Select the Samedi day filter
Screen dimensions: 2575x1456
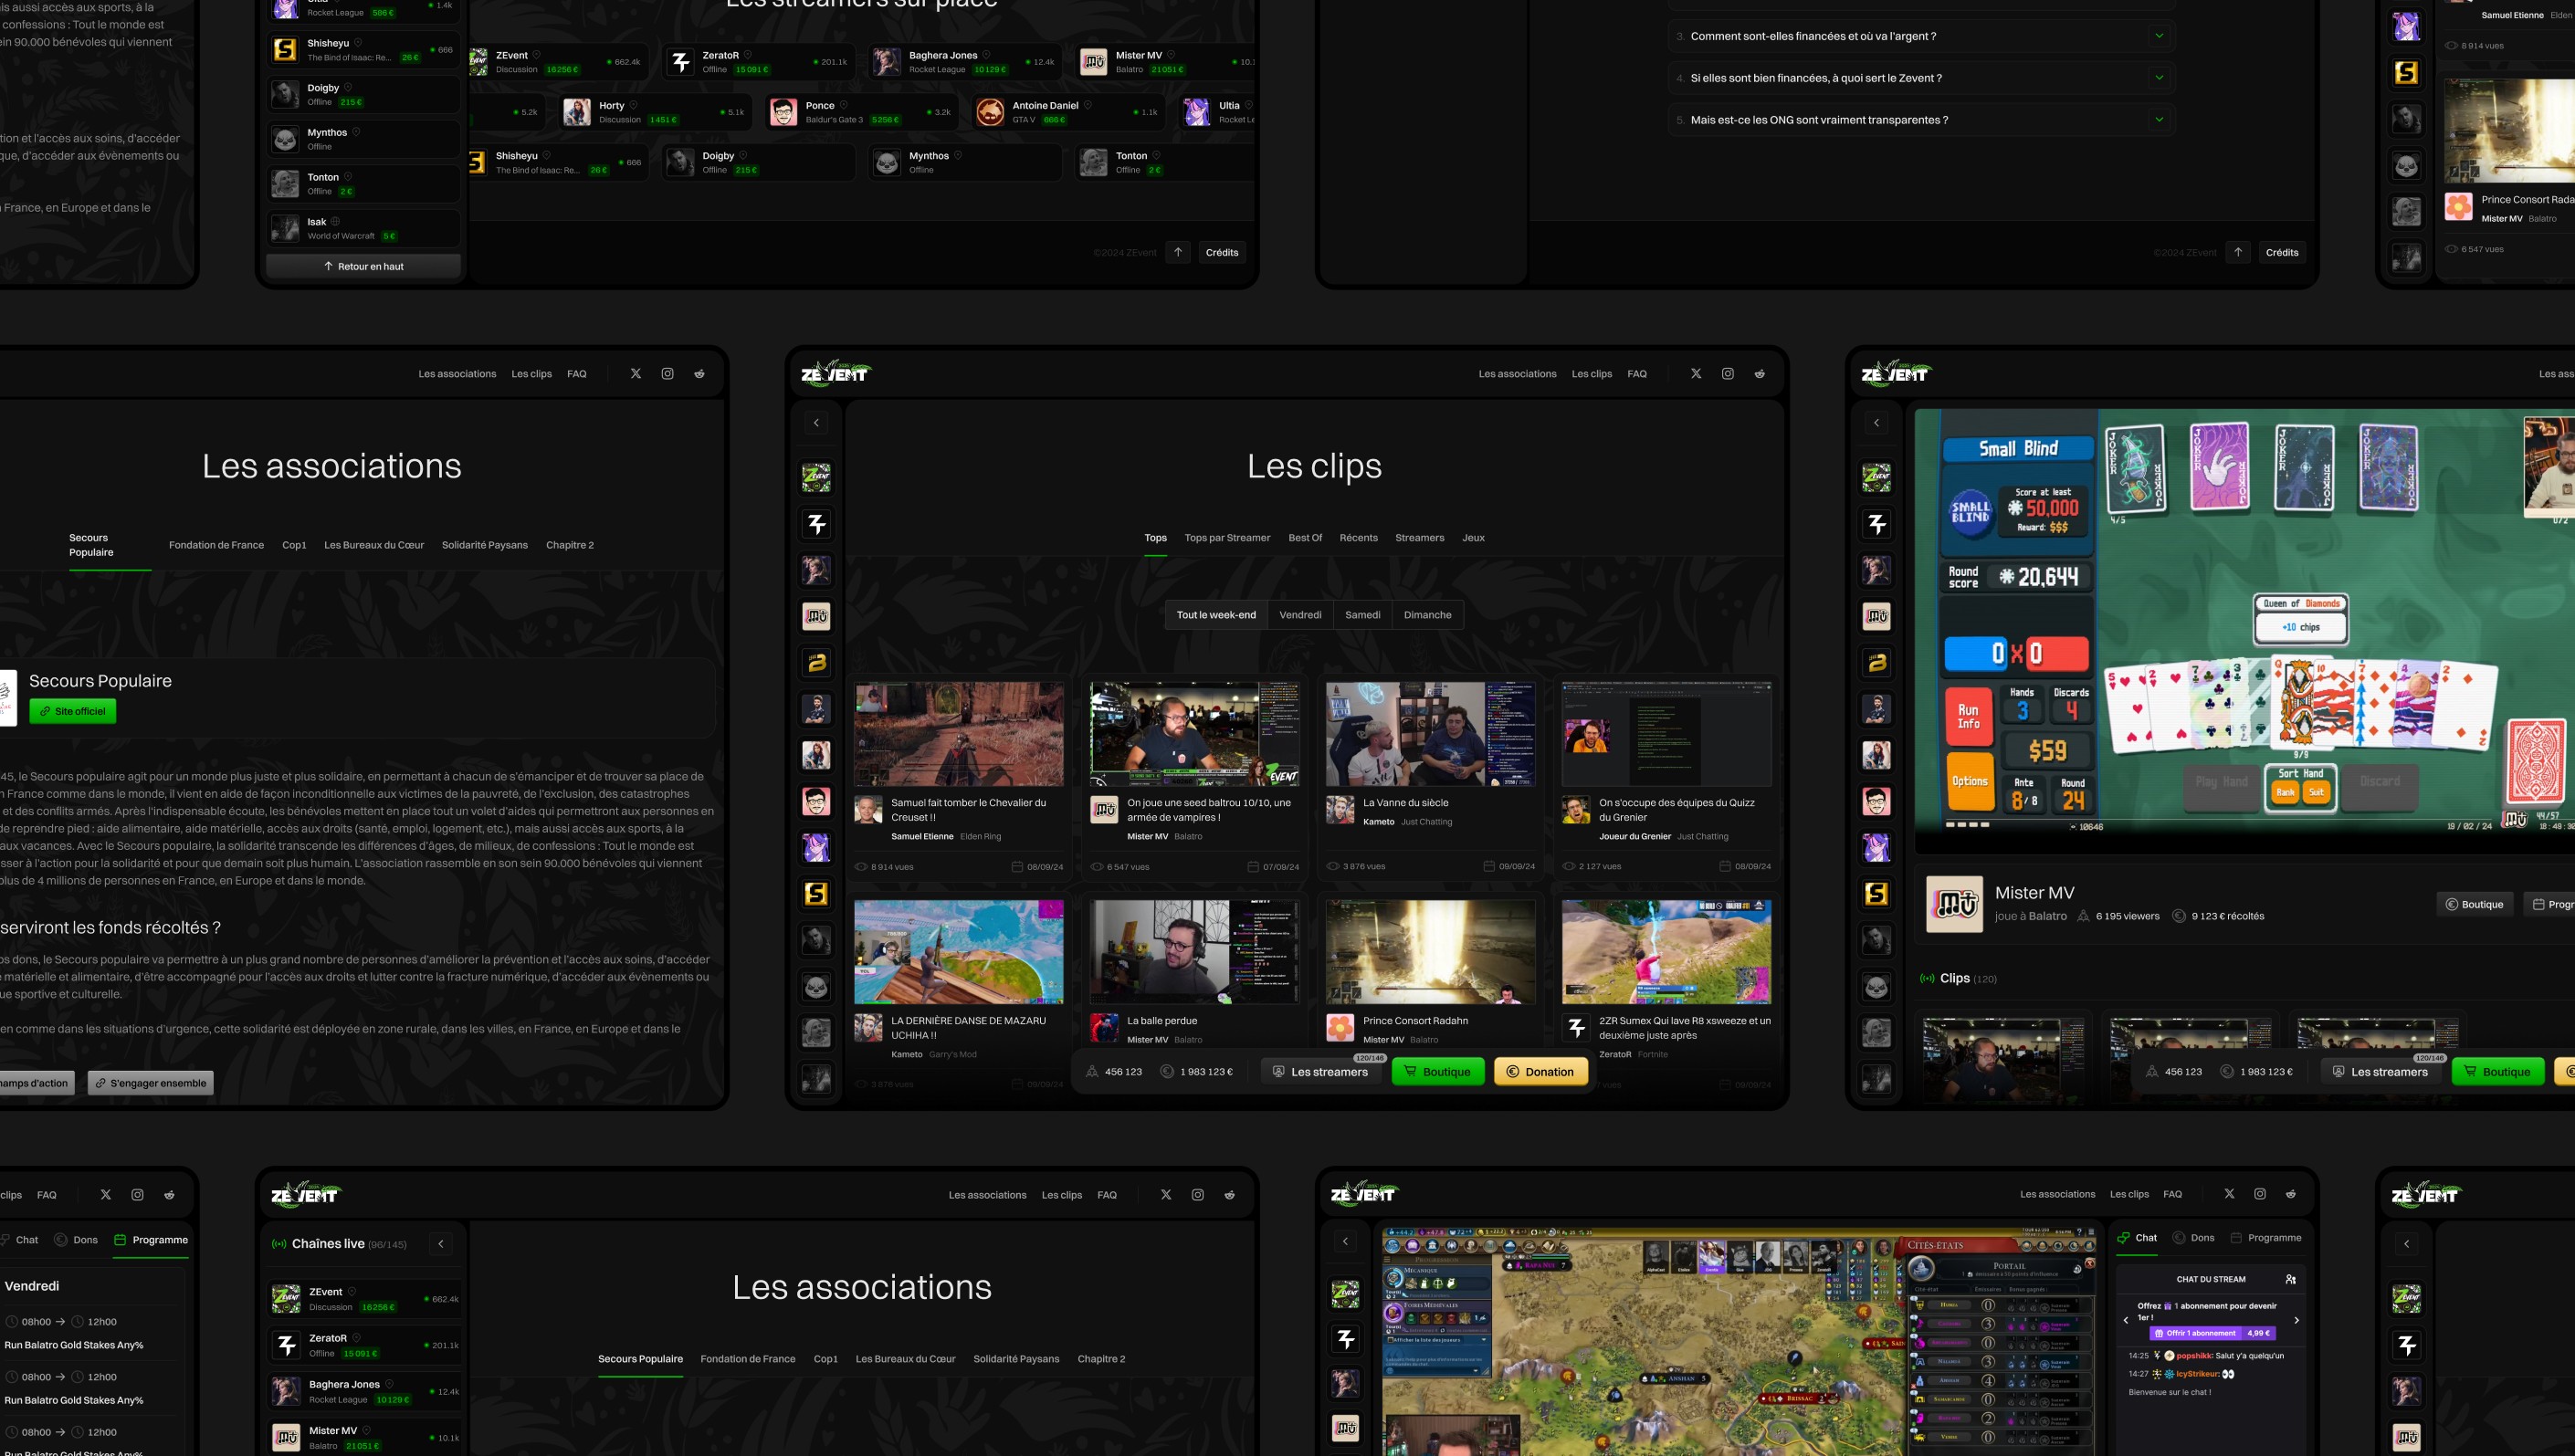(1362, 615)
